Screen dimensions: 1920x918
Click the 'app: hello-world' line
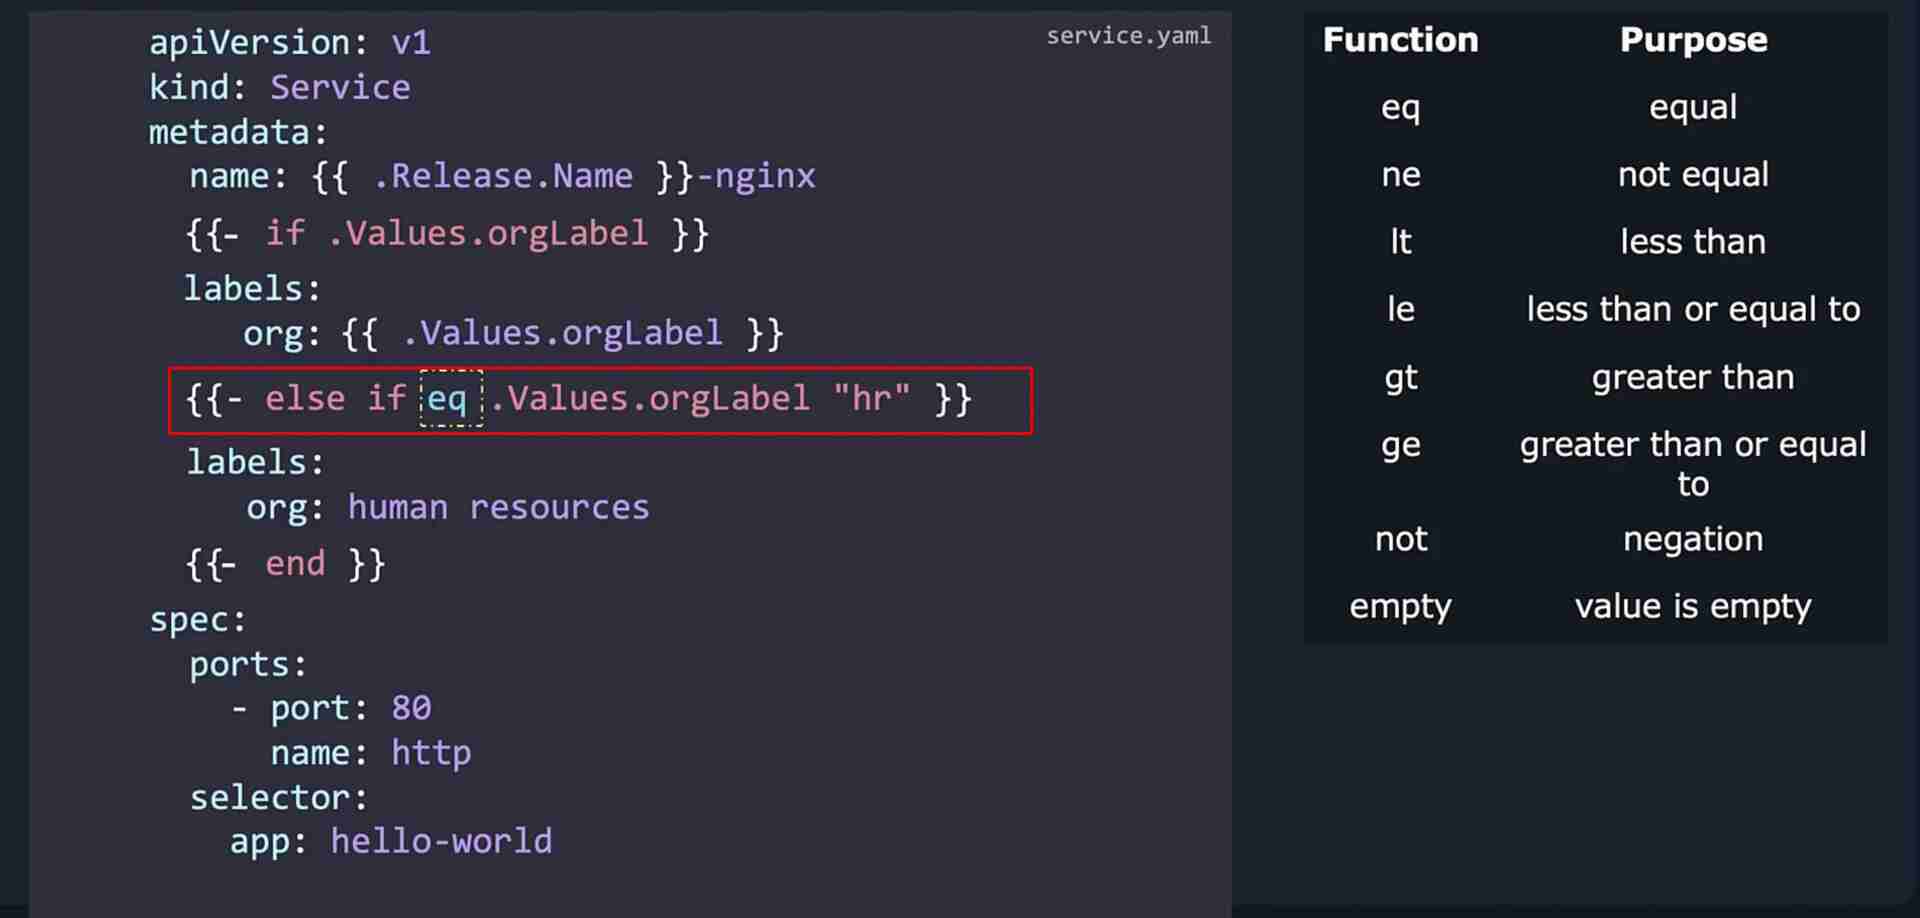coord(391,842)
